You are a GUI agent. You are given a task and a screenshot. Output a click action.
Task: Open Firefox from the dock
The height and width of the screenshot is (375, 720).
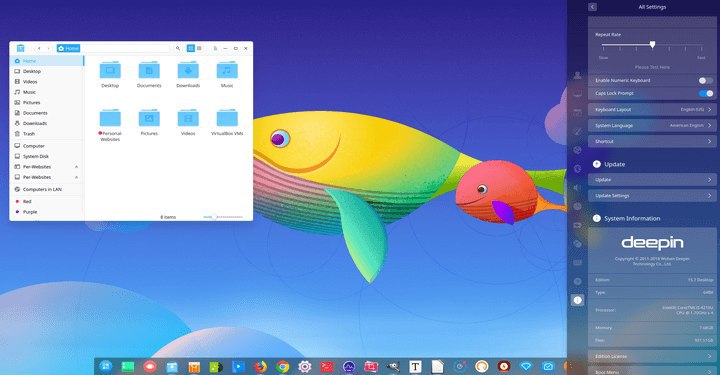point(260,366)
